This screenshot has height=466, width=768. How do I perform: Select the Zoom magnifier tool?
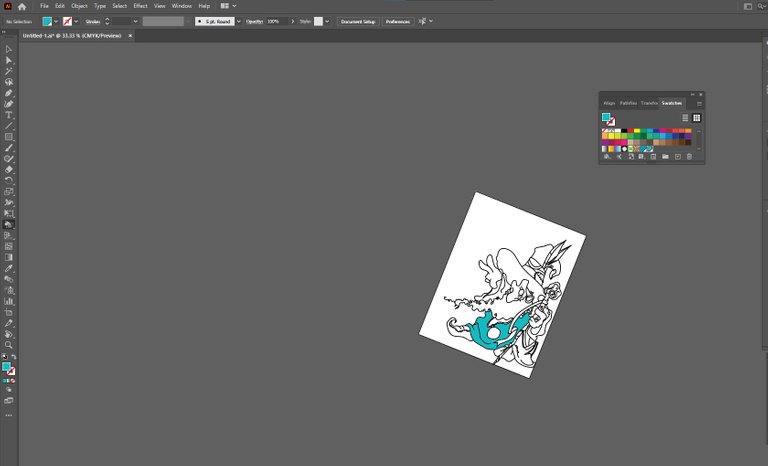[8, 345]
